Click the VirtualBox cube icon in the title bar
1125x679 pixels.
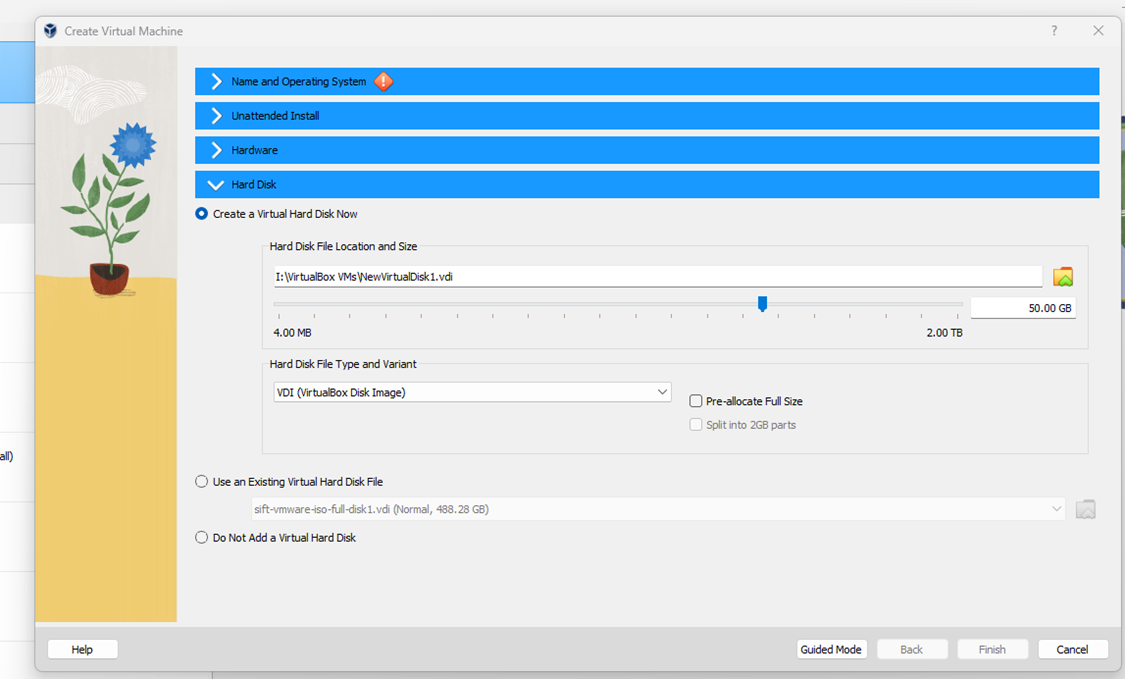49,31
